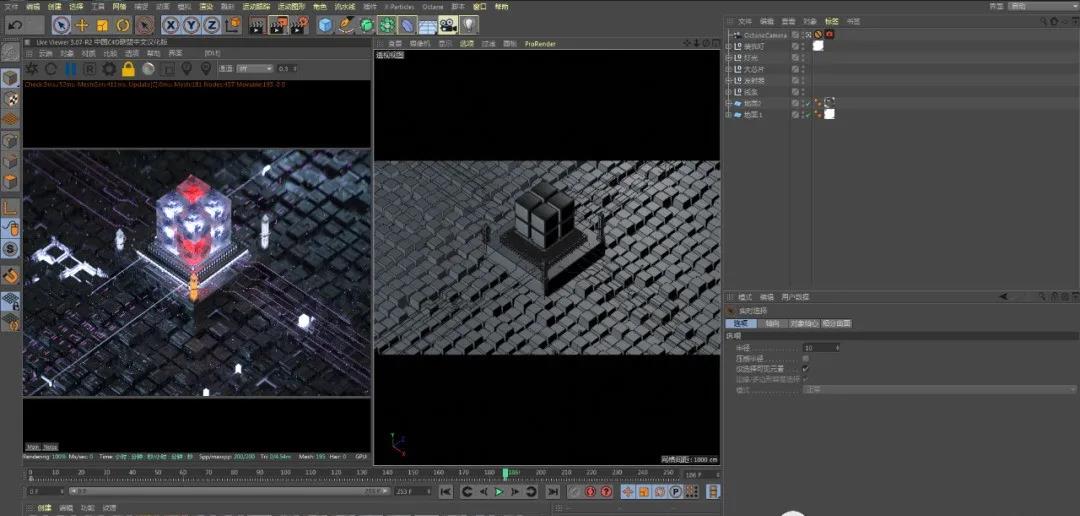Click the green playhead marker on timeline
Image resolution: width=1080 pixels, height=516 pixels.
click(x=505, y=473)
